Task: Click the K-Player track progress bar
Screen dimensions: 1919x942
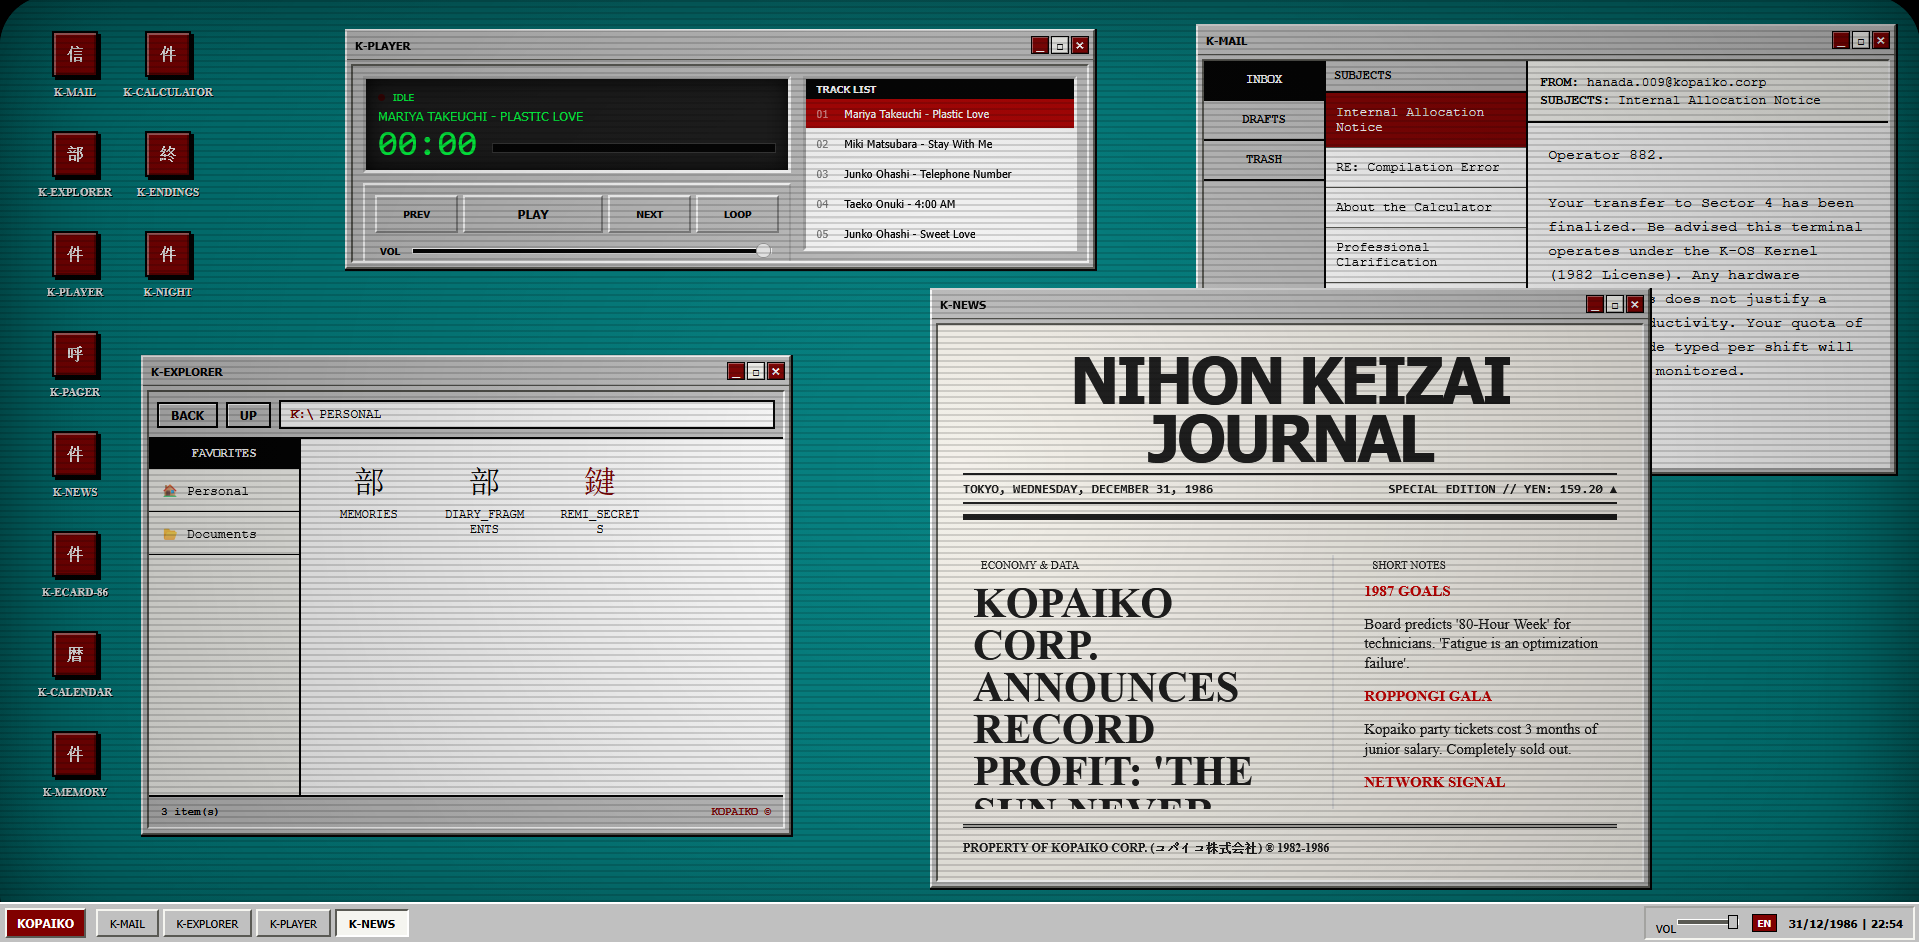Action: (634, 148)
